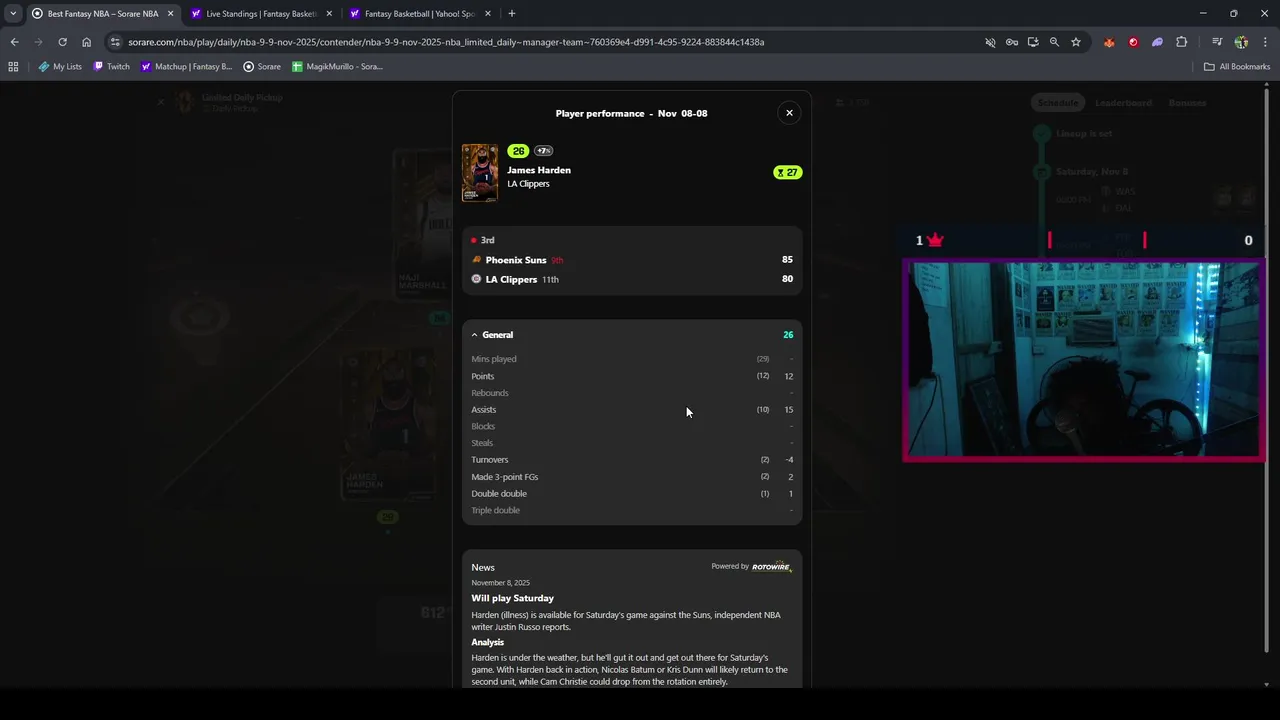Viewport: 1280px width, 720px height.
Task: Open media controls icon
Action: [x=1217, y=42]
